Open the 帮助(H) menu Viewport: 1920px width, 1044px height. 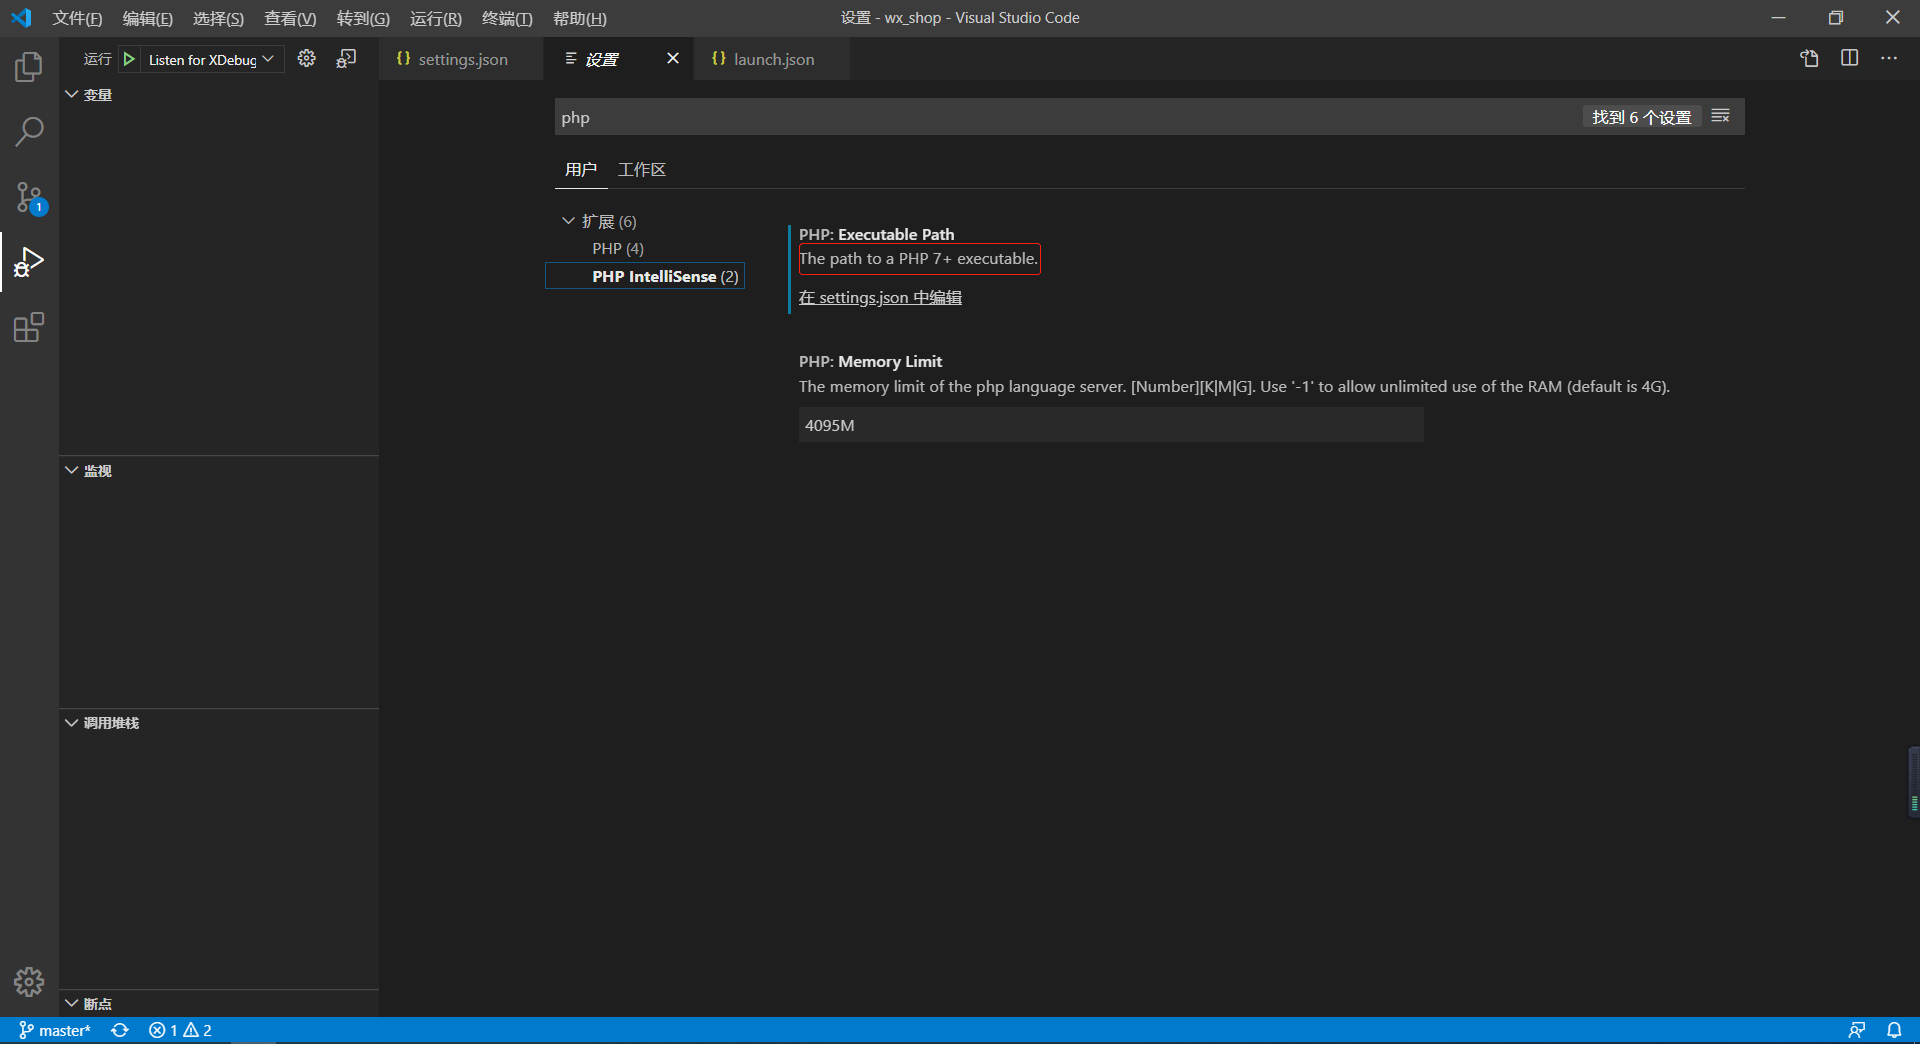coord(580,18)
